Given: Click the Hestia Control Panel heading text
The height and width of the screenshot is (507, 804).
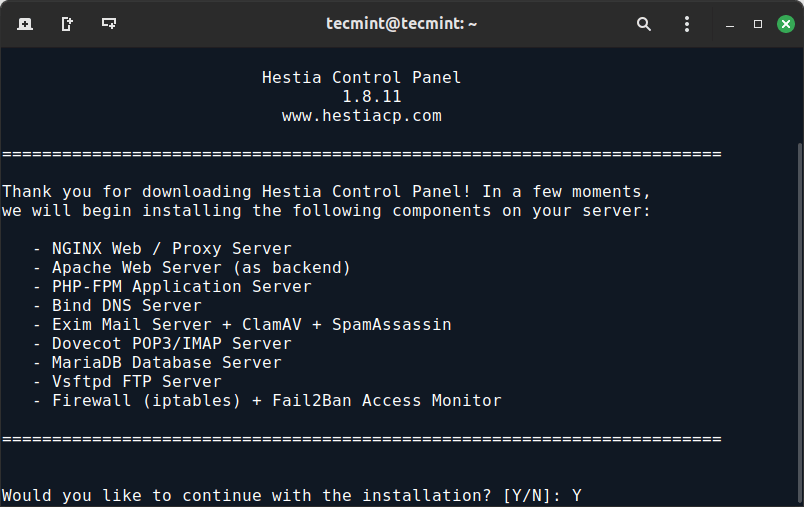Looking at the screenshot, I should [x=361, y=77].
